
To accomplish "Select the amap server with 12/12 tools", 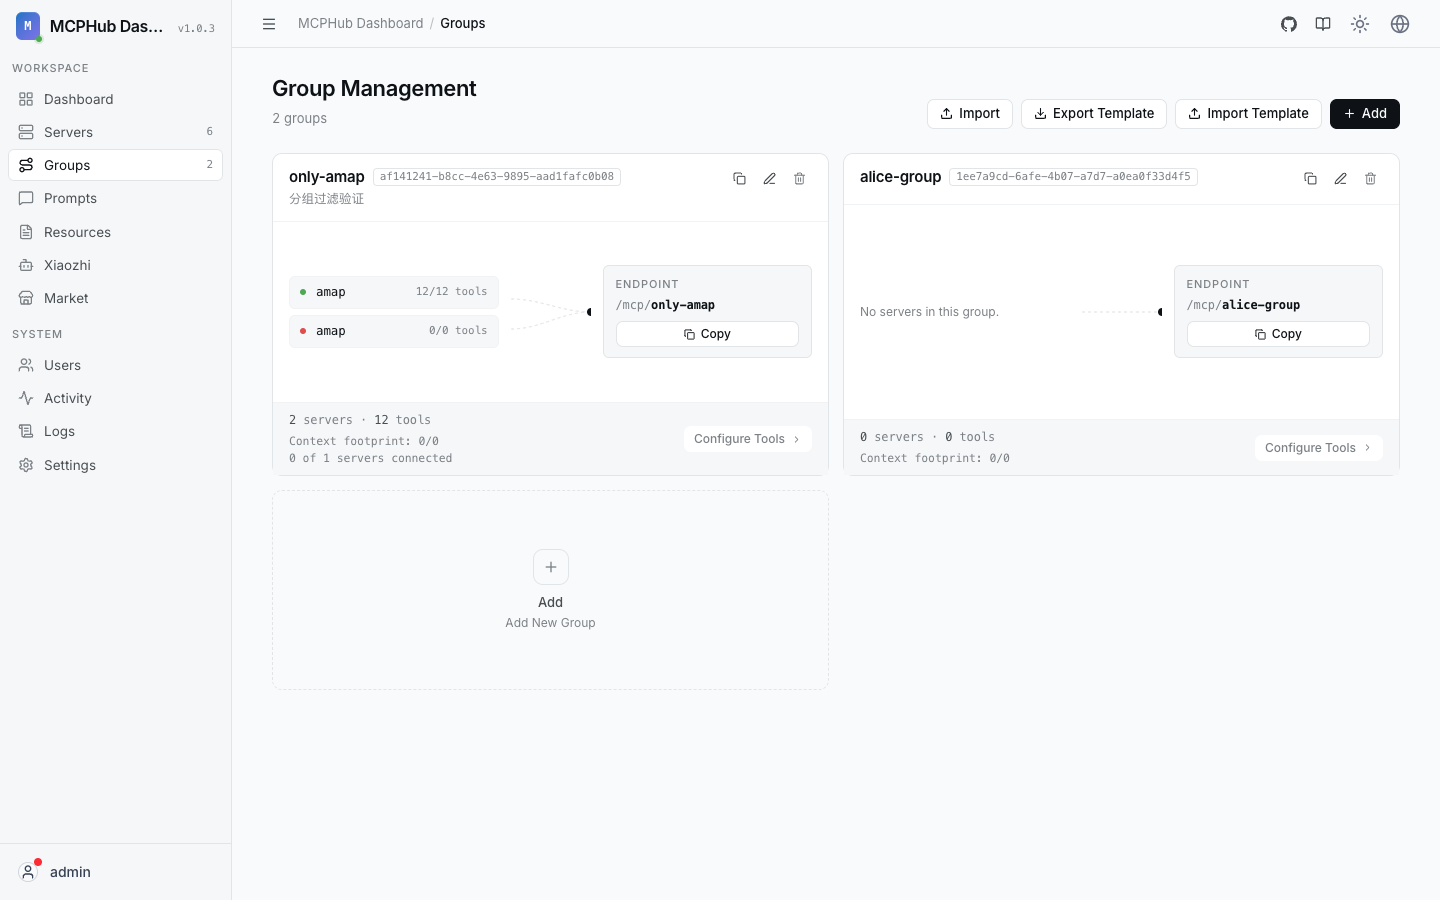I will tap(394, 292).
